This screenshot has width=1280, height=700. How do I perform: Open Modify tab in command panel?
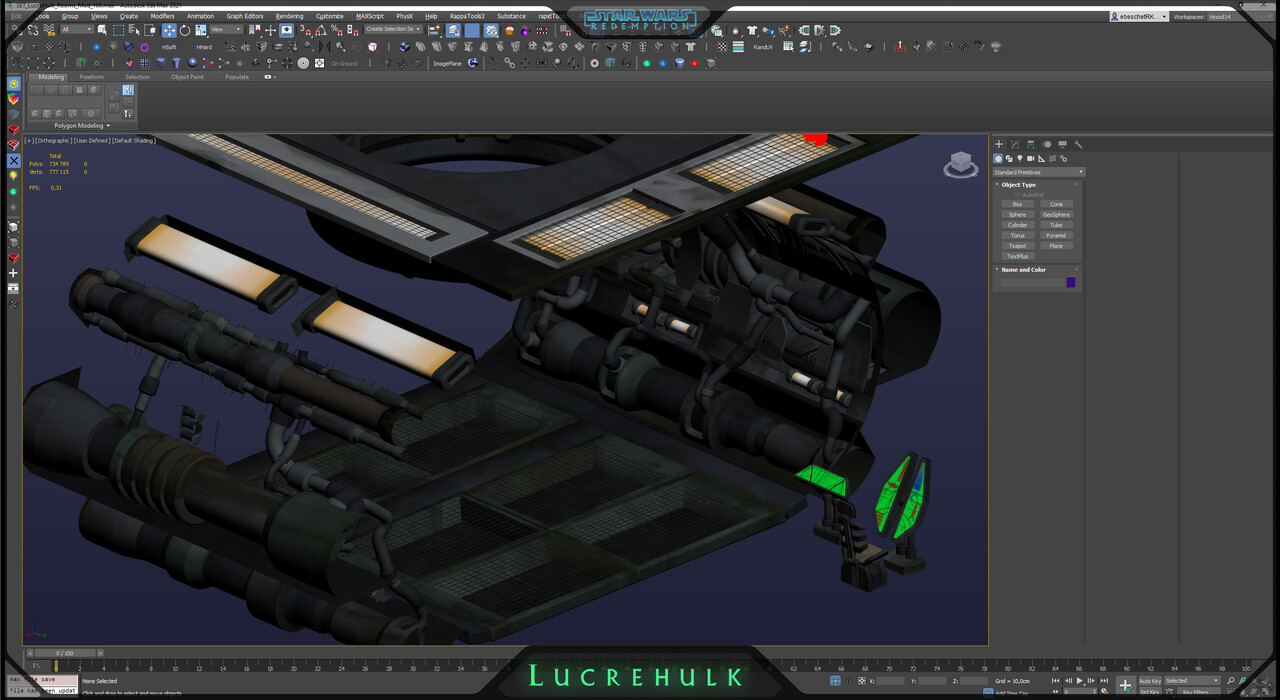(1015, 144)
